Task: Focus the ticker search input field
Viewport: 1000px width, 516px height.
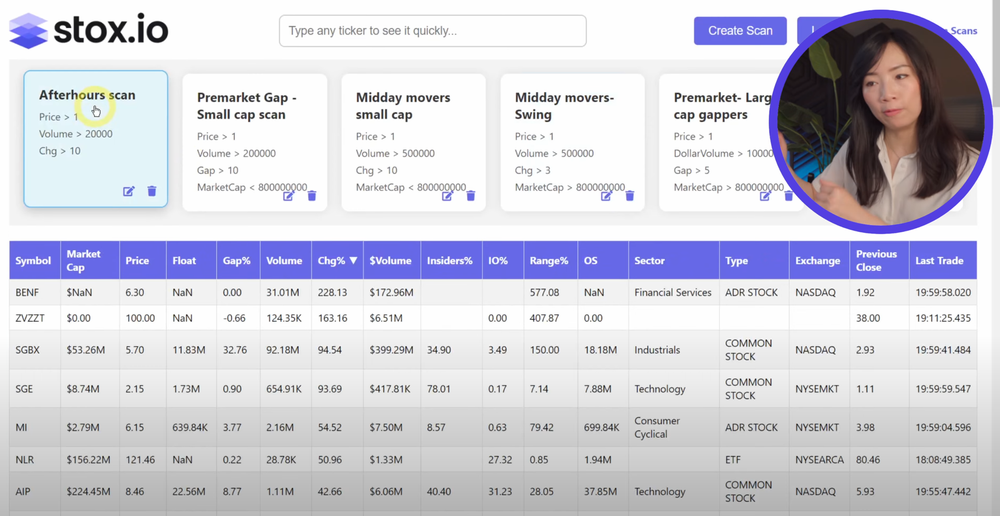Action: [432, 31]
